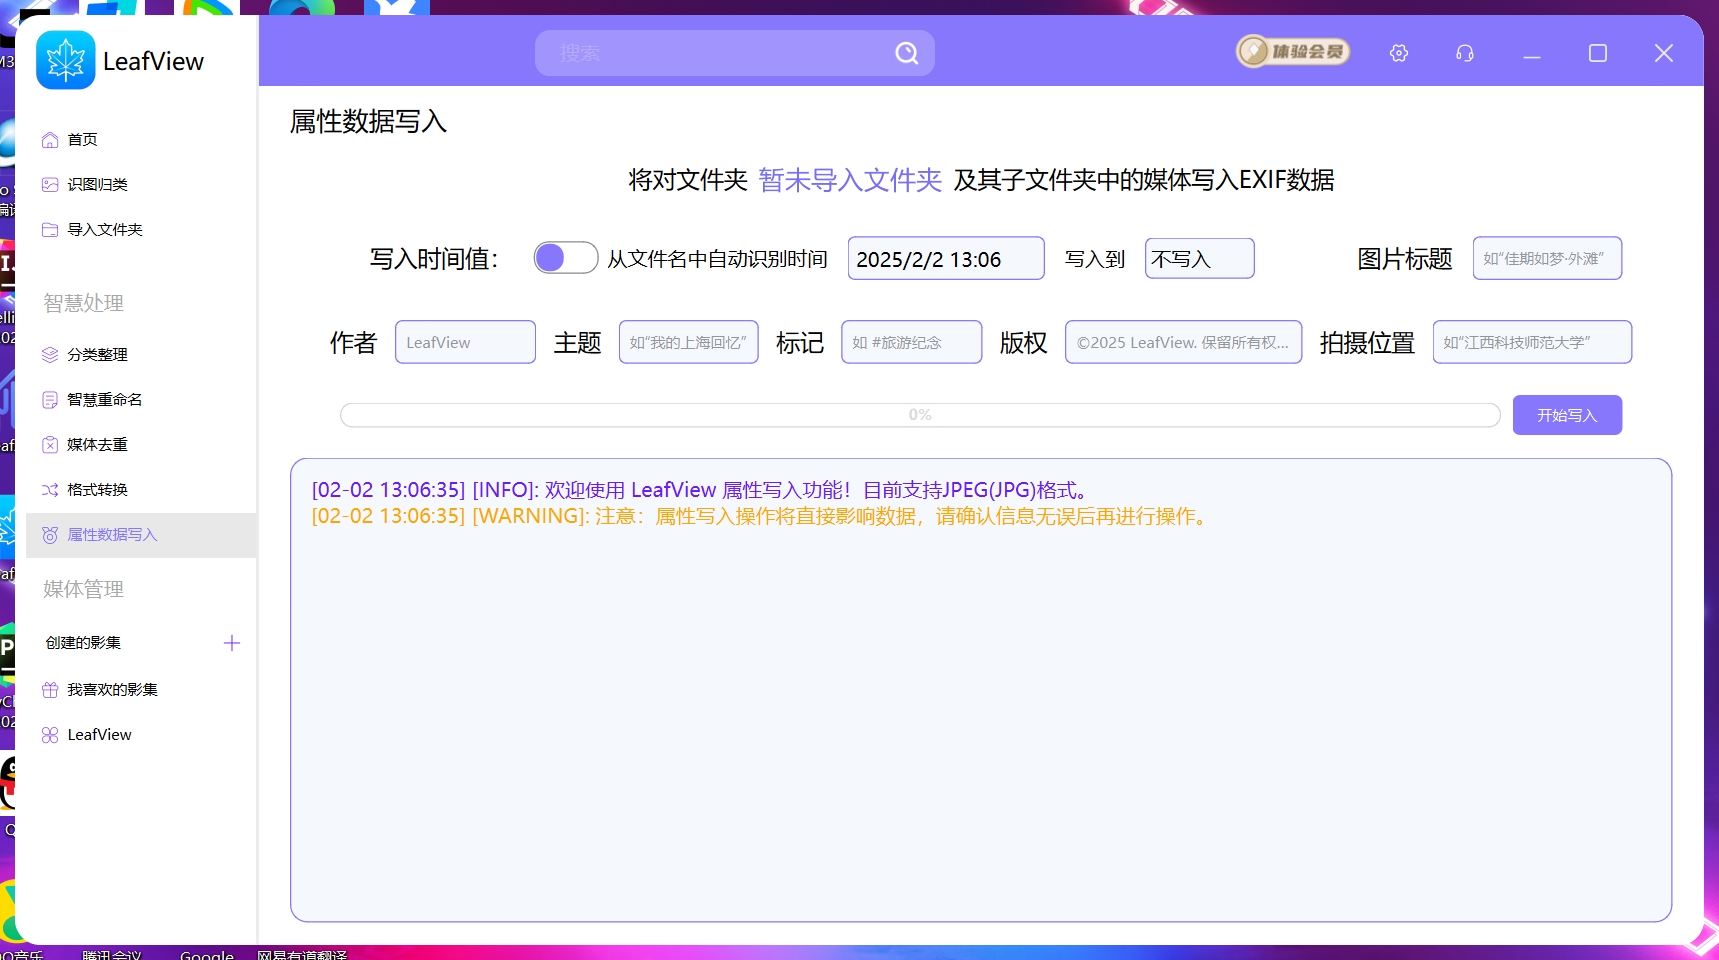
Task: Maximize the LeafView window
Action: point(1598,53)
